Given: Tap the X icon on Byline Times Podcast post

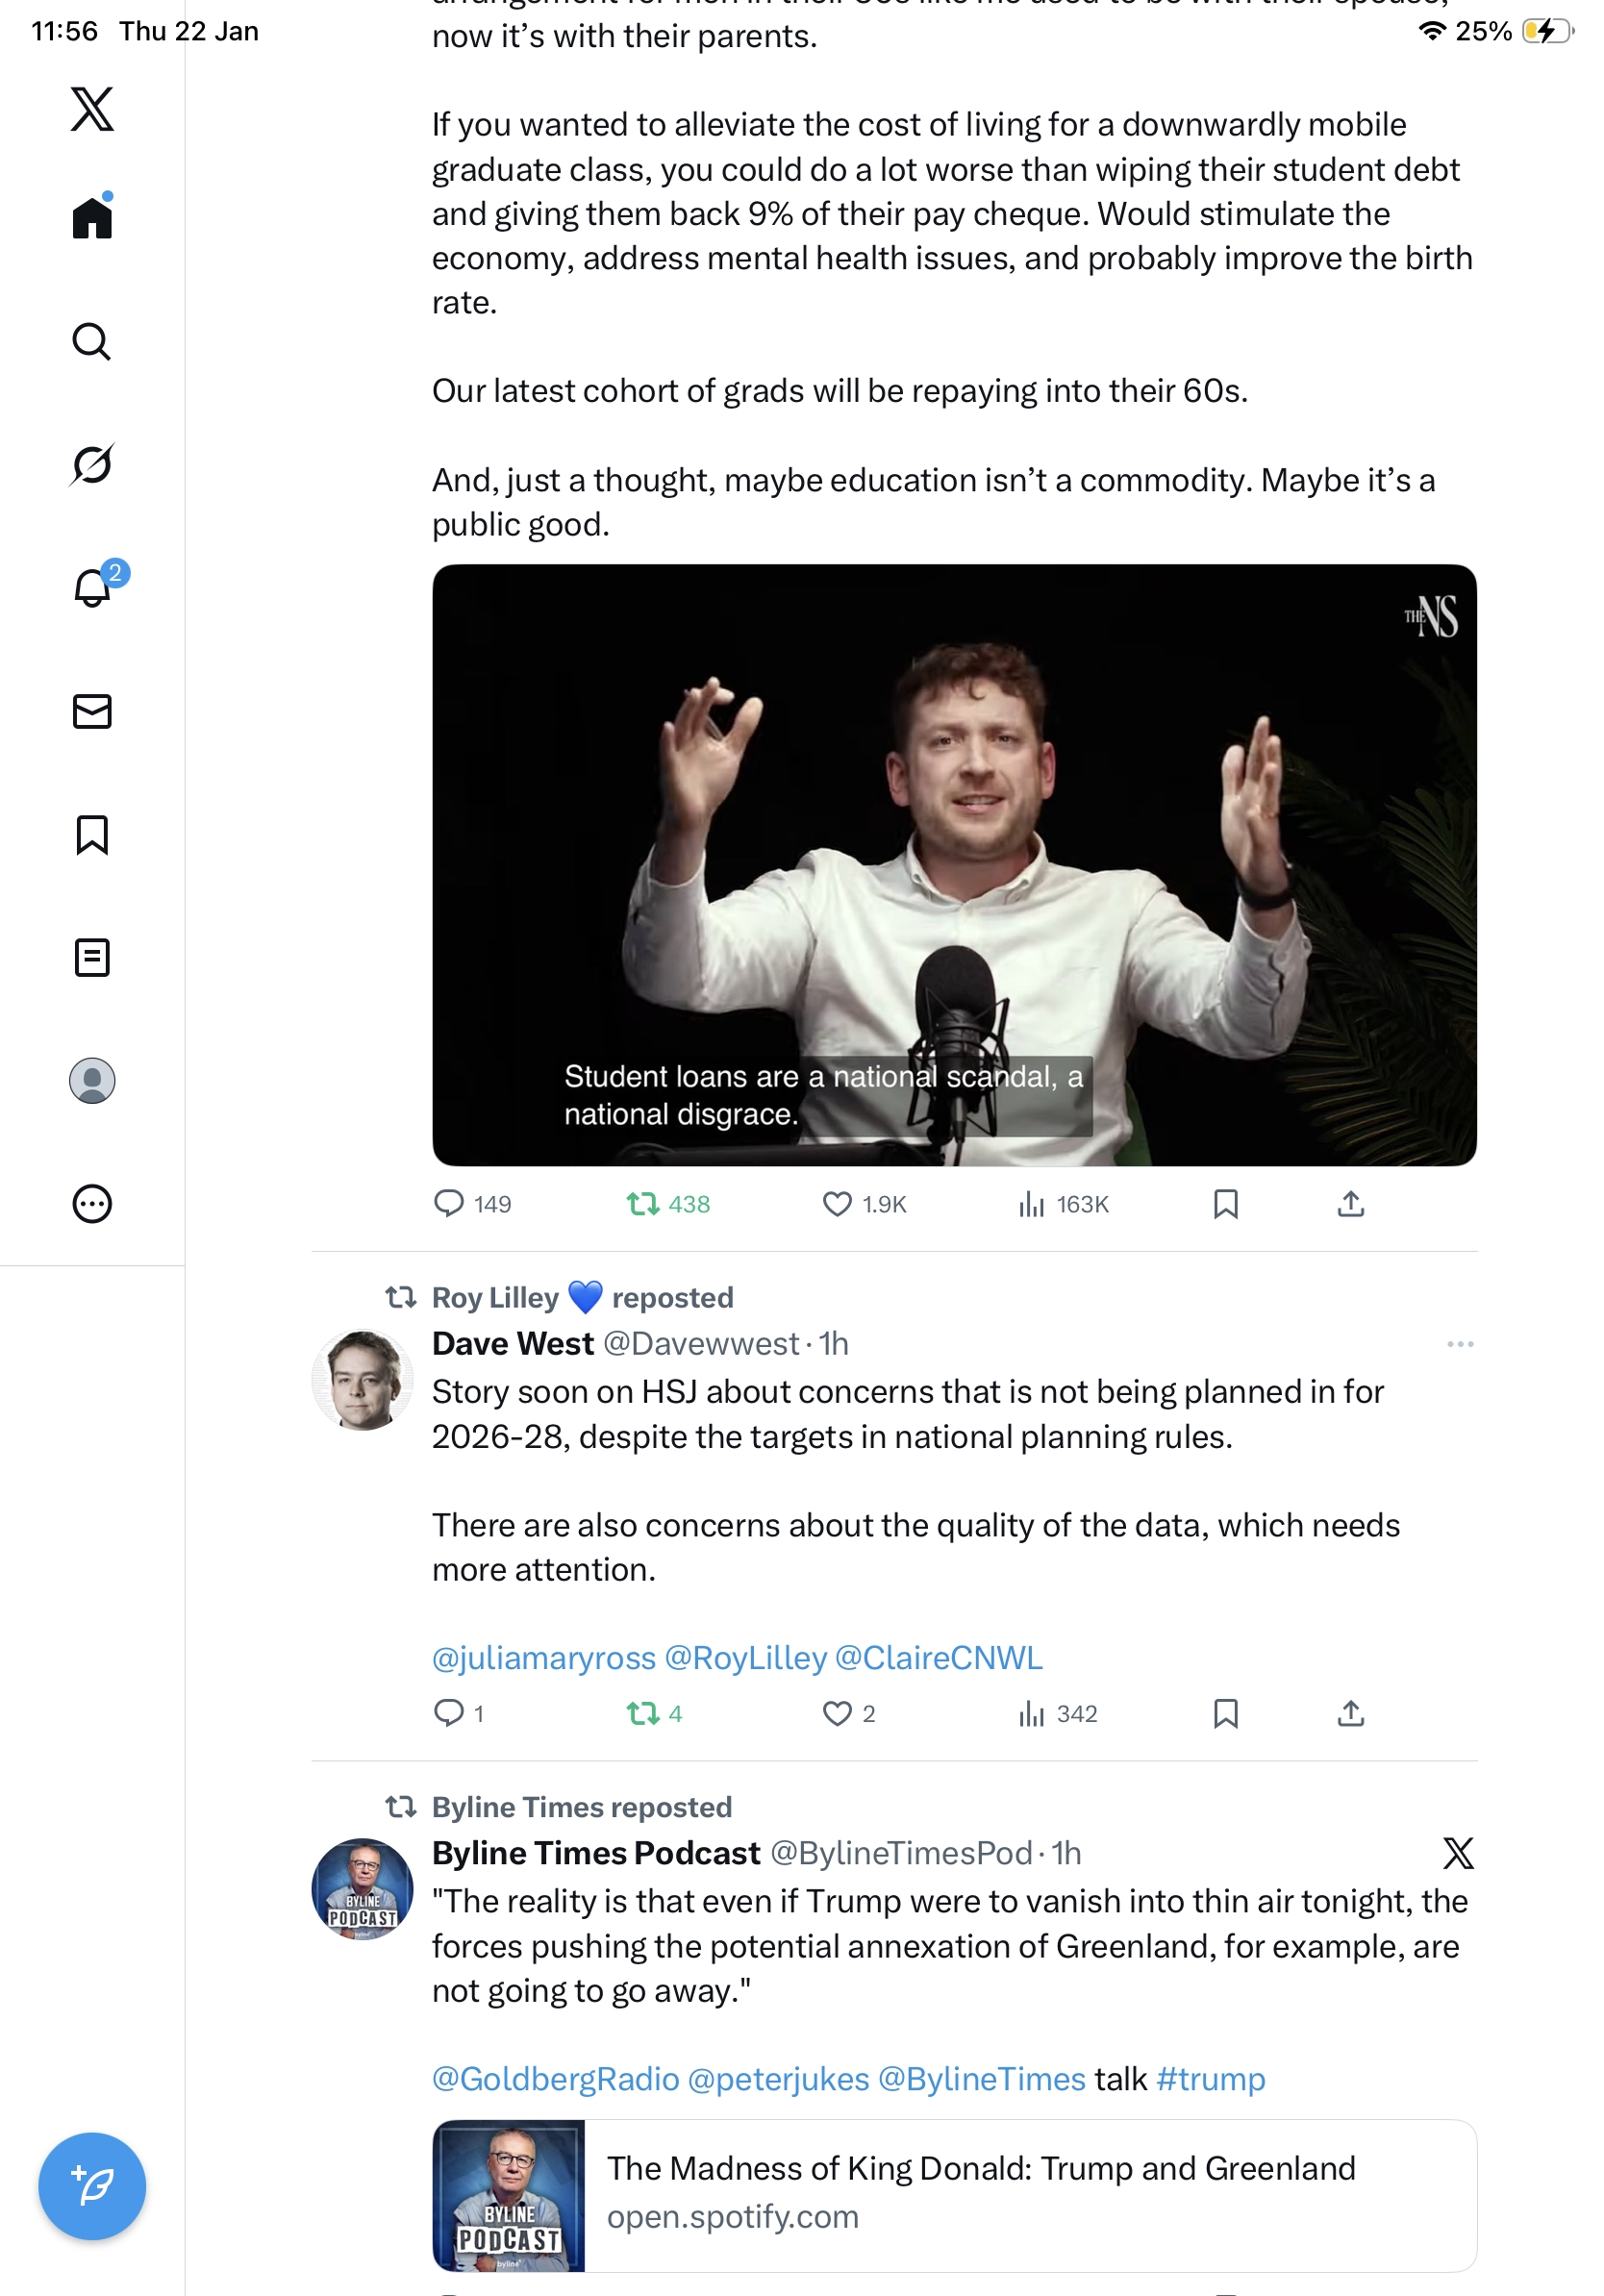Looking at the screenshot, I should 1457,1852.
